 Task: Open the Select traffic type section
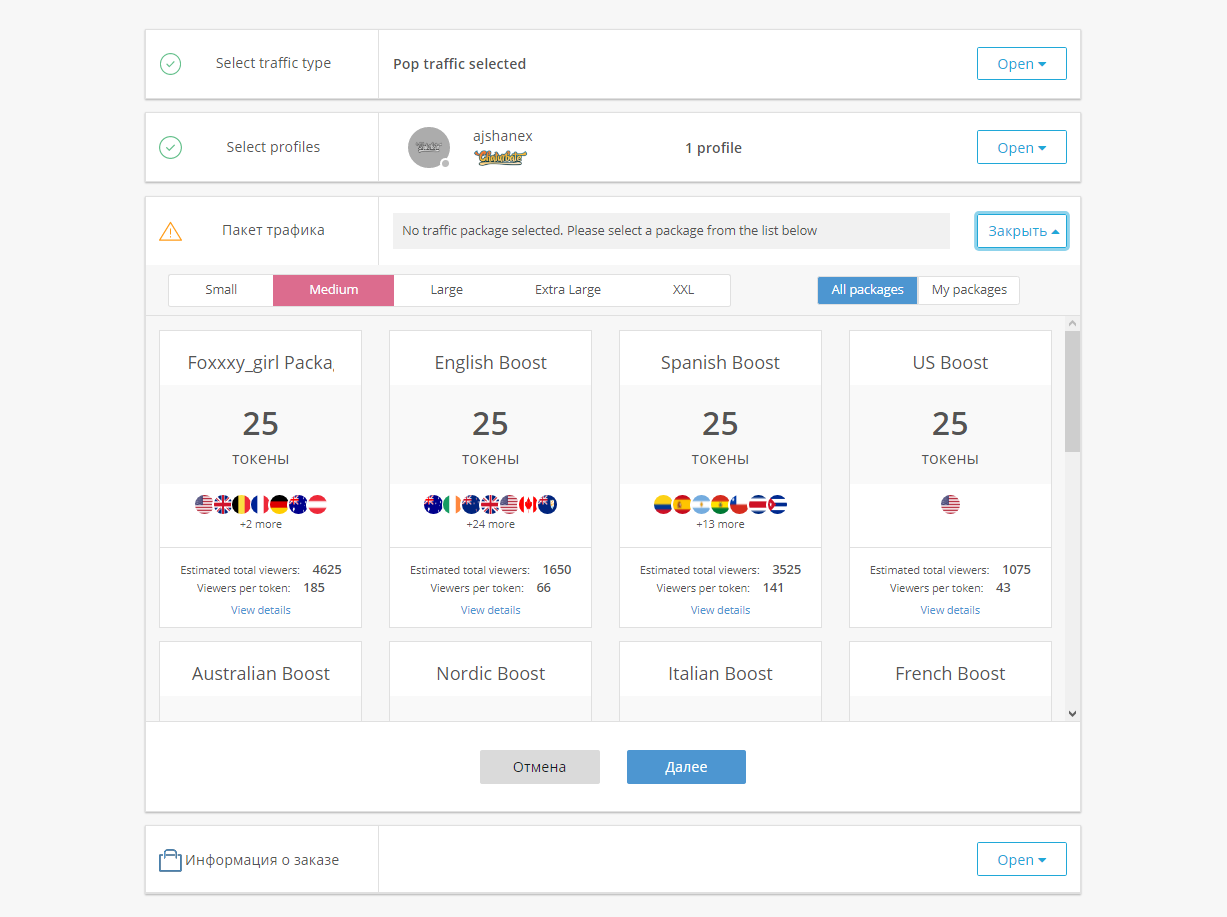click(1021, 64)
